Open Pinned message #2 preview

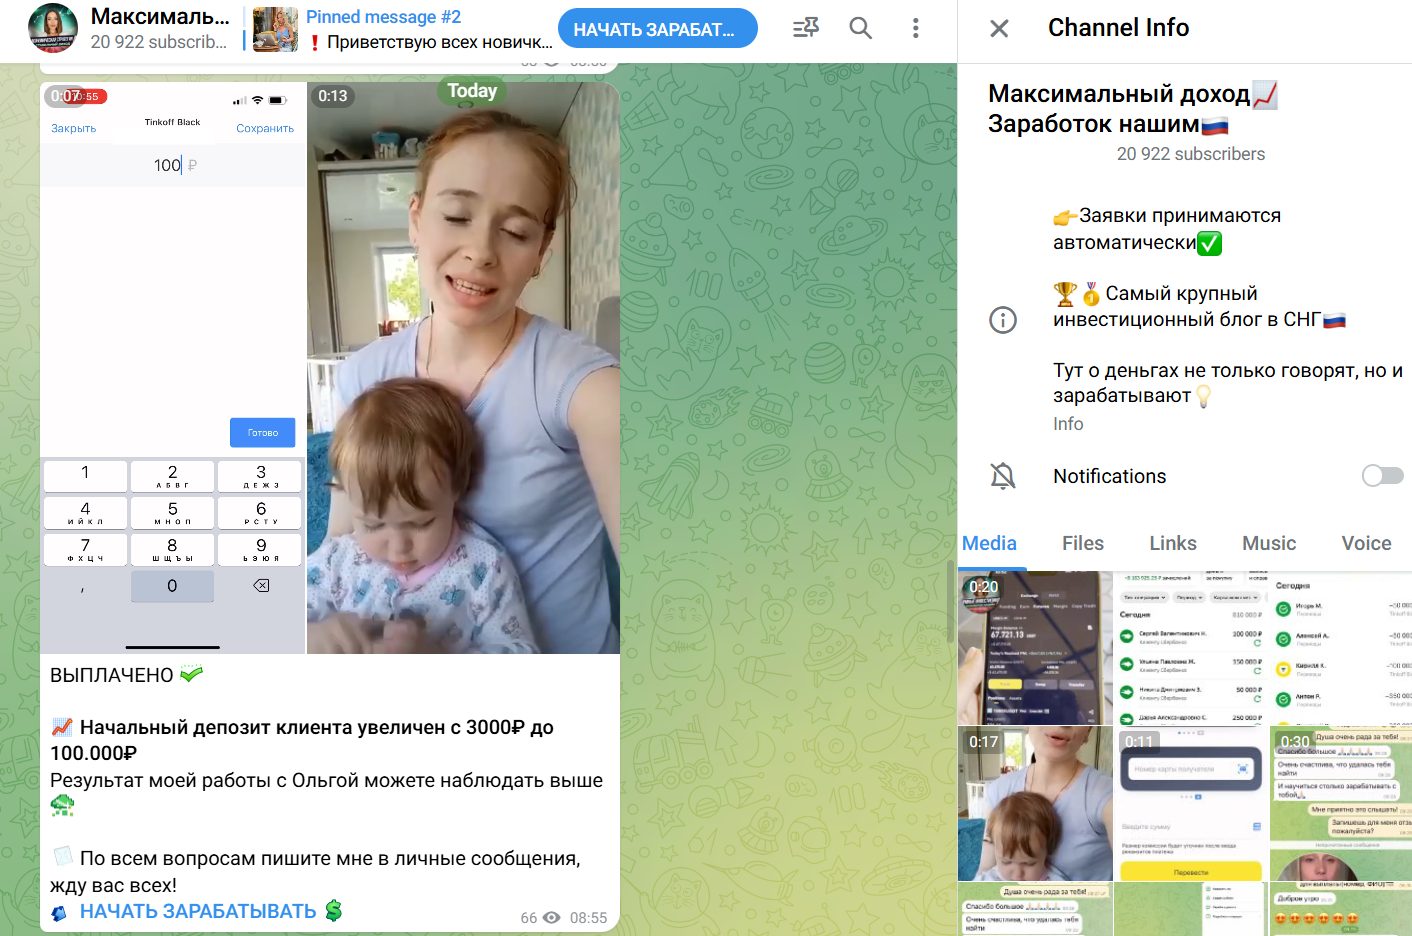click(428, 29)
